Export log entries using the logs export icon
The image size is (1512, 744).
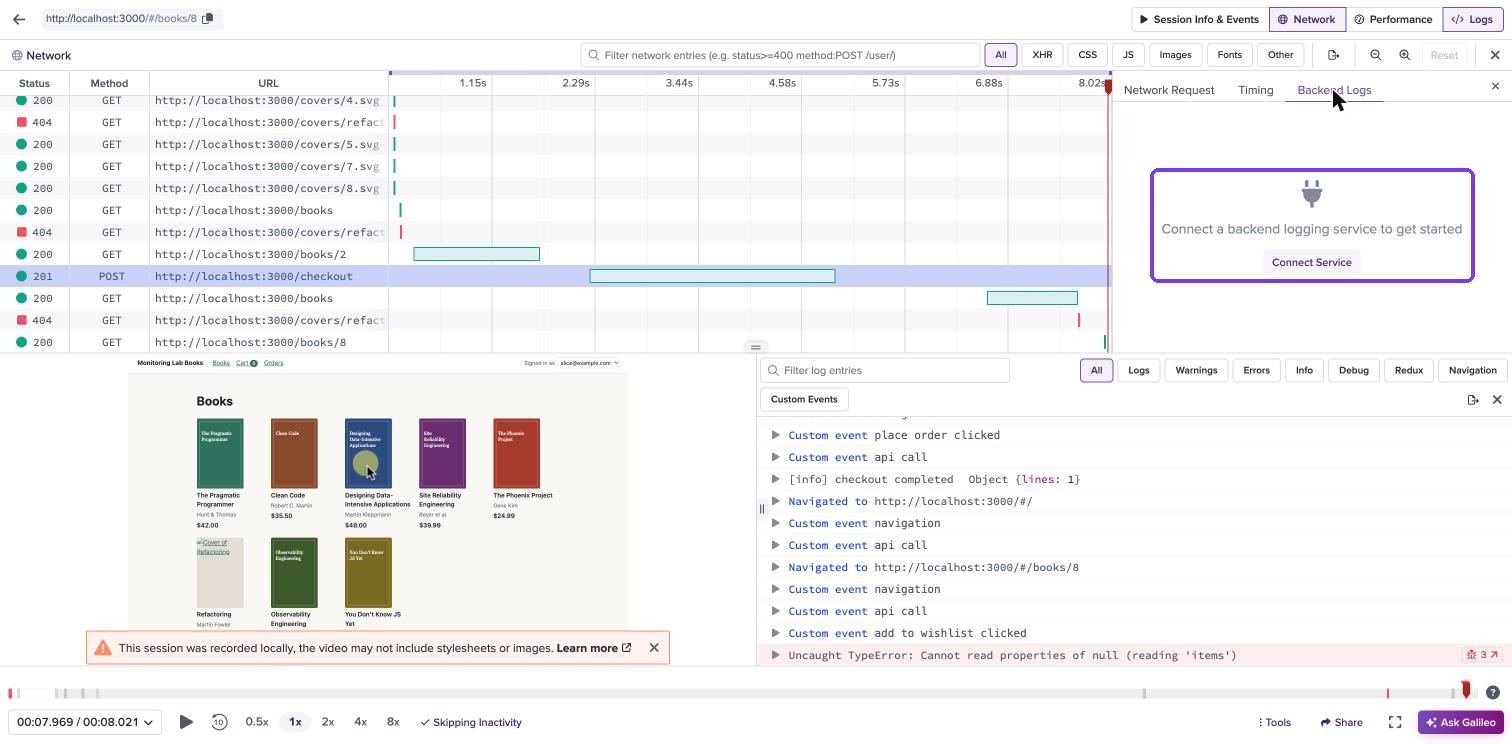1472,399
